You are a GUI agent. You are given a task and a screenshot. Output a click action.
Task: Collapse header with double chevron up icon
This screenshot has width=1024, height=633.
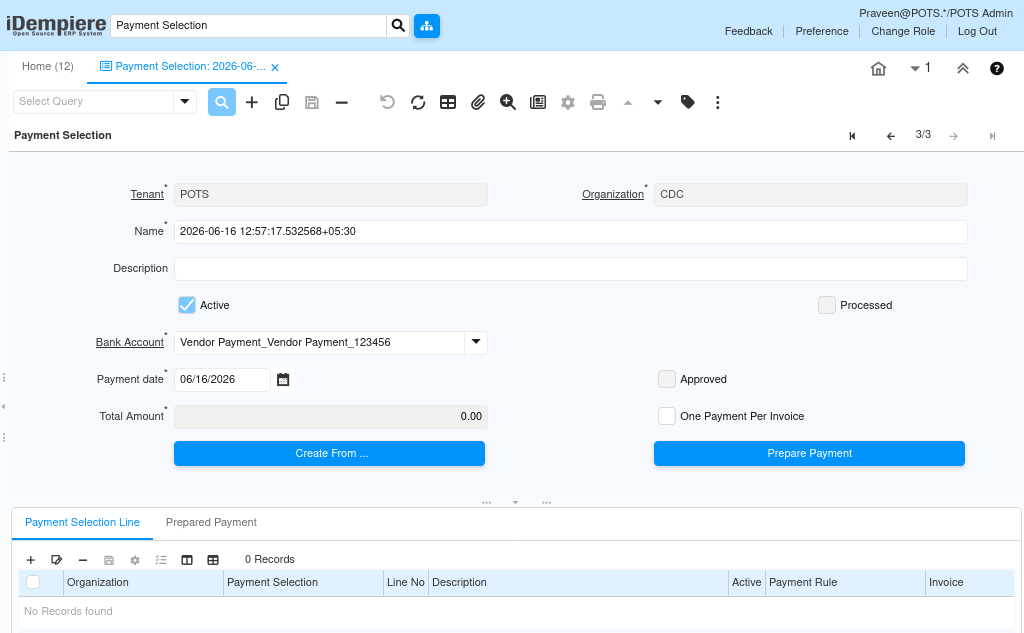963,69
